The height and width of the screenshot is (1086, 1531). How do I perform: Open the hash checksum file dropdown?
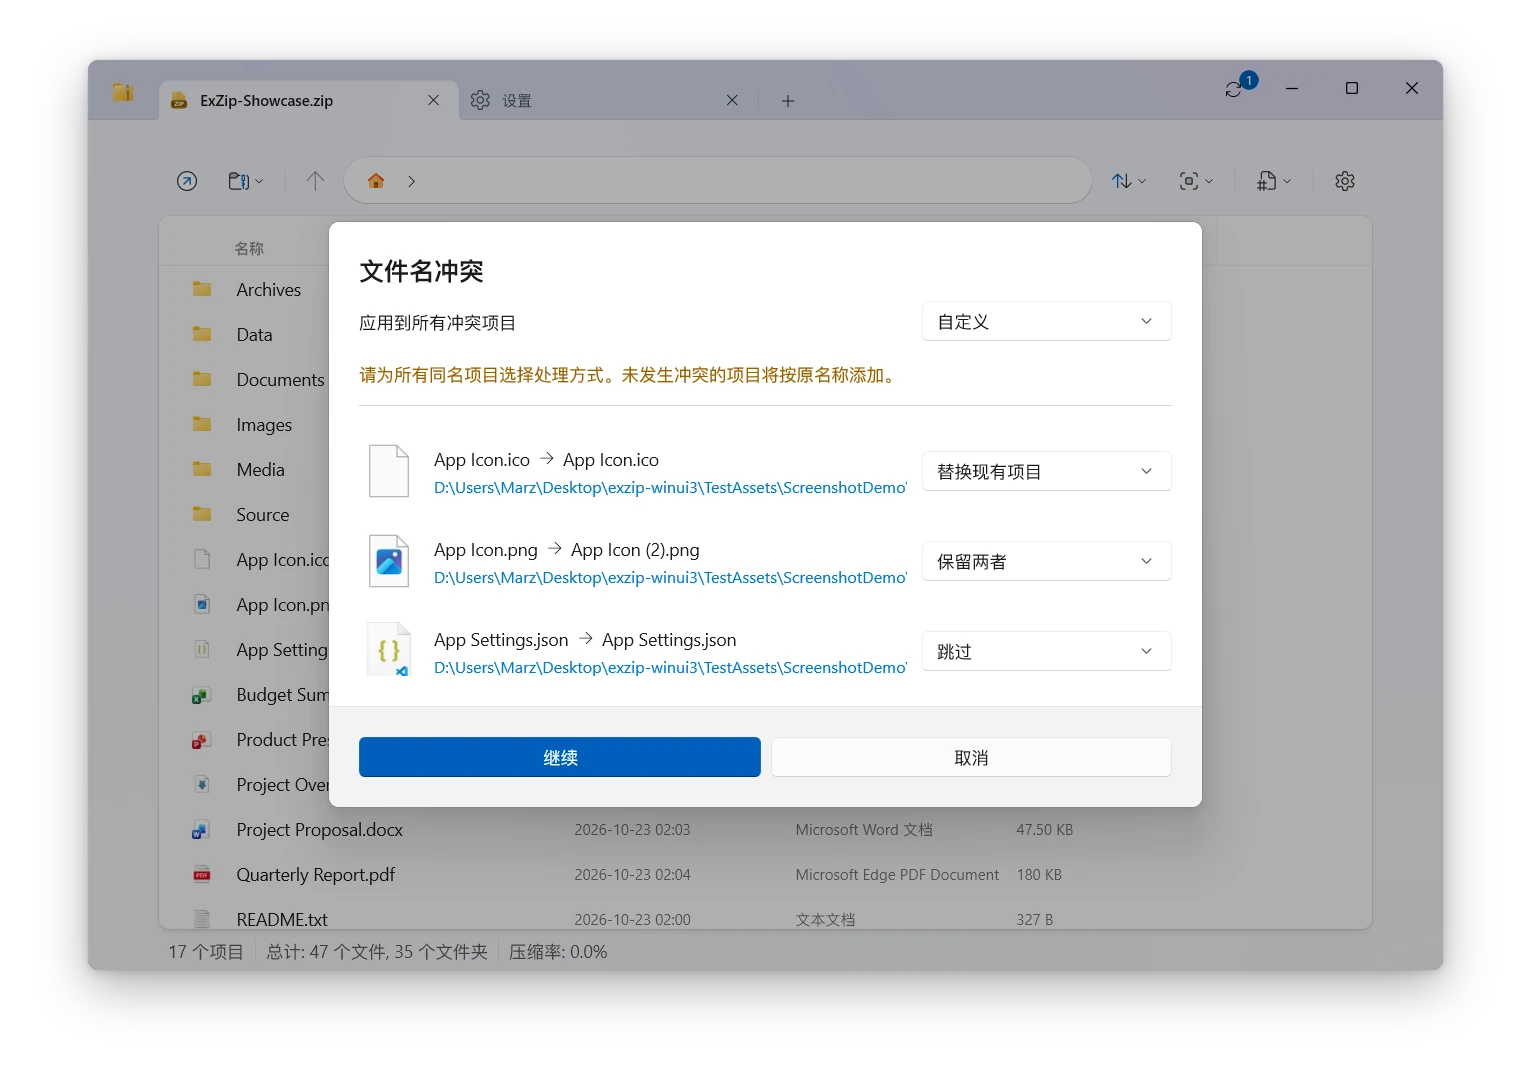pyautogui.click(x=1274, y=181)
